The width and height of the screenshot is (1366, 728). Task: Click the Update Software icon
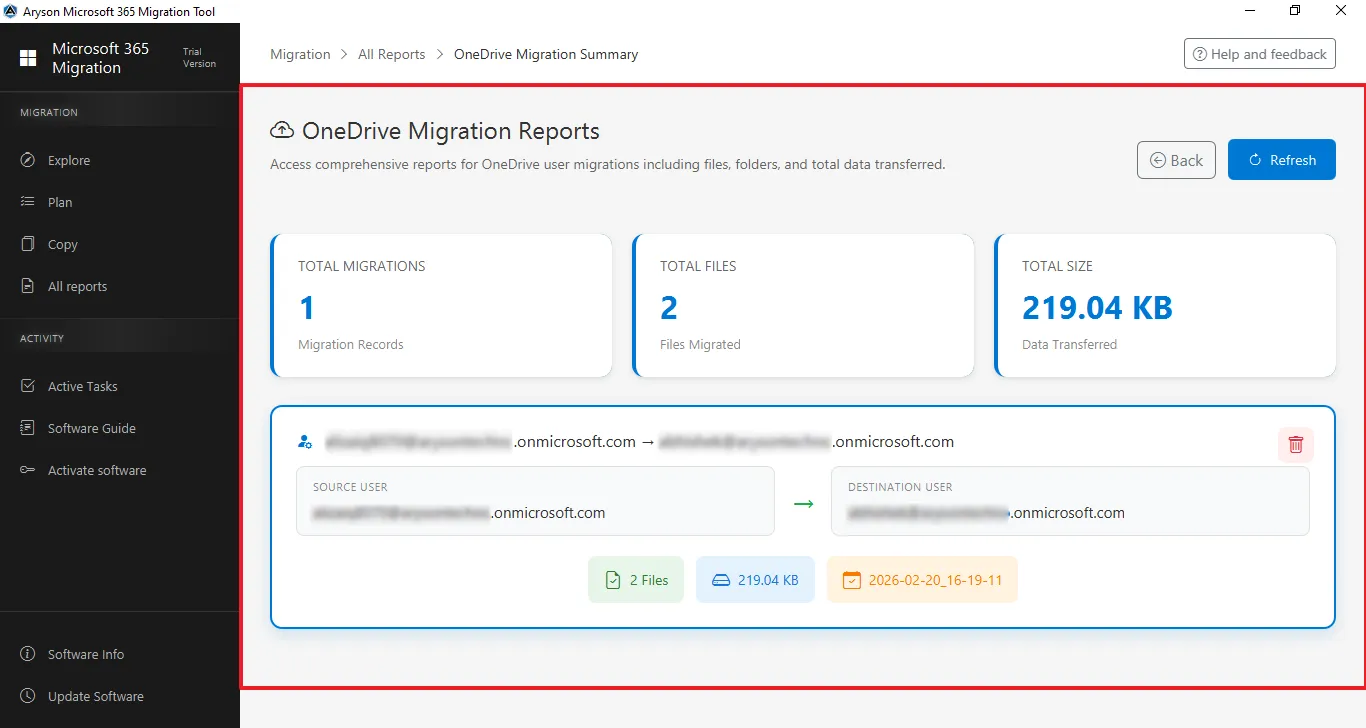[28, 696]
